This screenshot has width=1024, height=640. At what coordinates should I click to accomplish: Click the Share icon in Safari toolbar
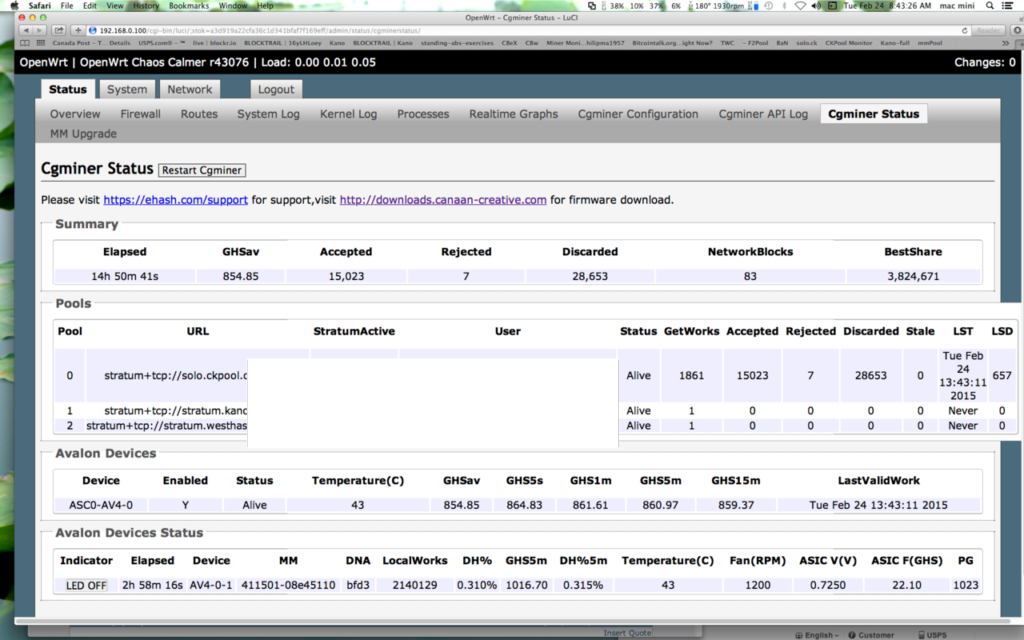pos(59,30)
